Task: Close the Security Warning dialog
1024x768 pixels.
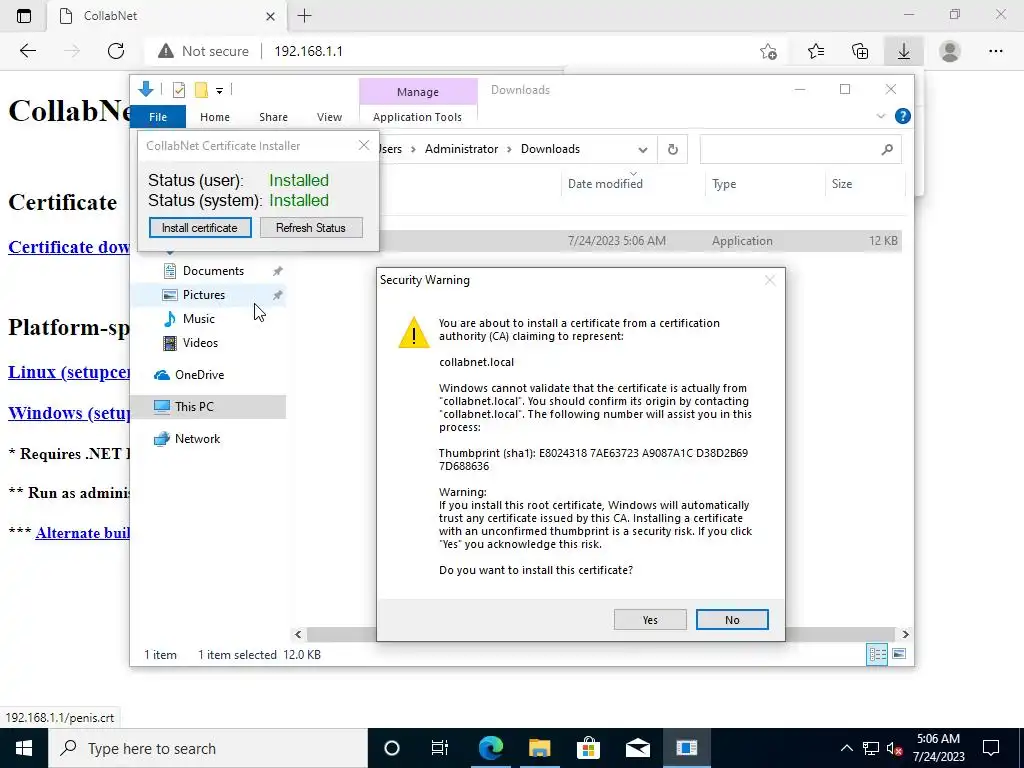Action: point(770,280)
